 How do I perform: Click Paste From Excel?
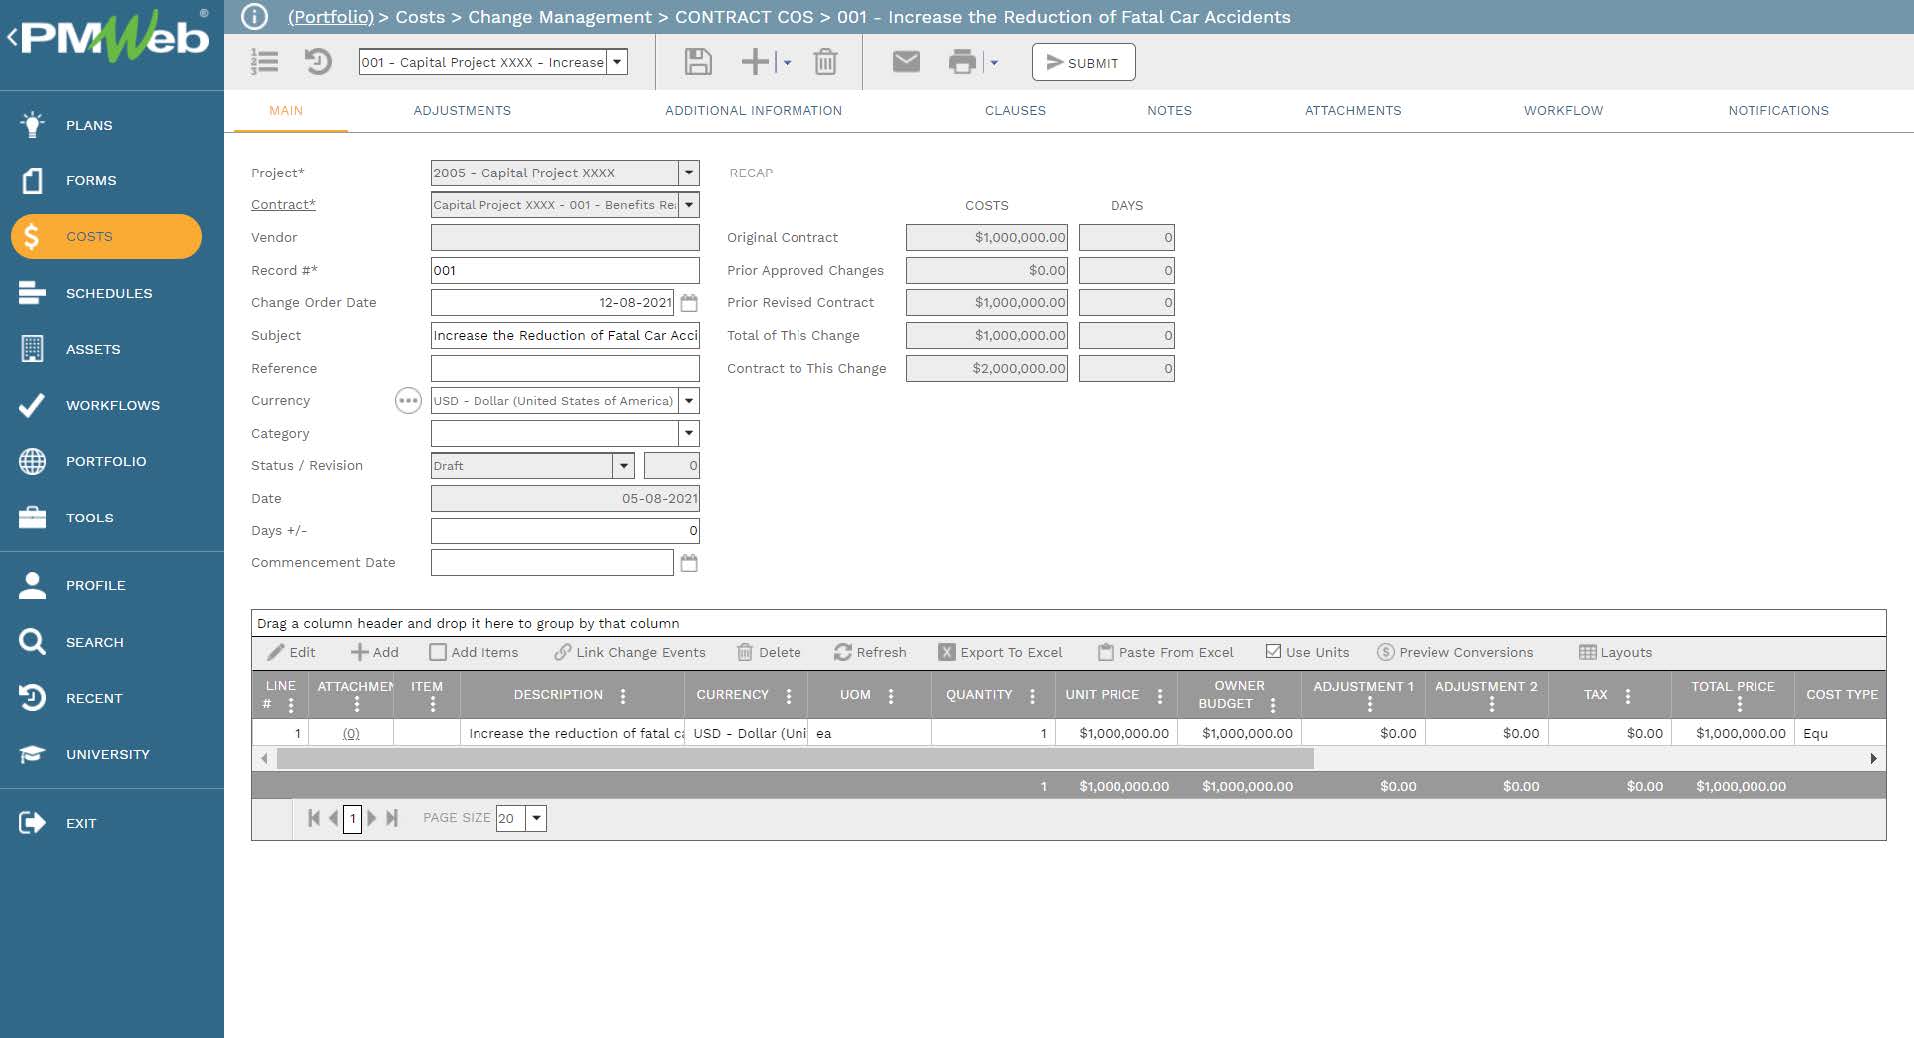1166,652
